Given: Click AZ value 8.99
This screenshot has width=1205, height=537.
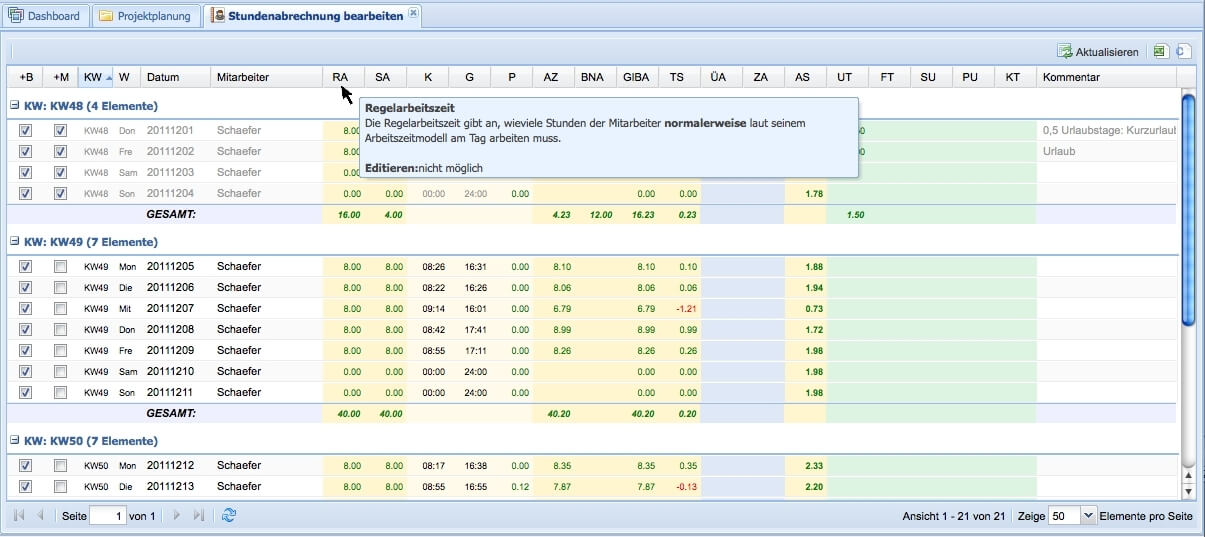Looking at the screenshot, I should (562, 329).
